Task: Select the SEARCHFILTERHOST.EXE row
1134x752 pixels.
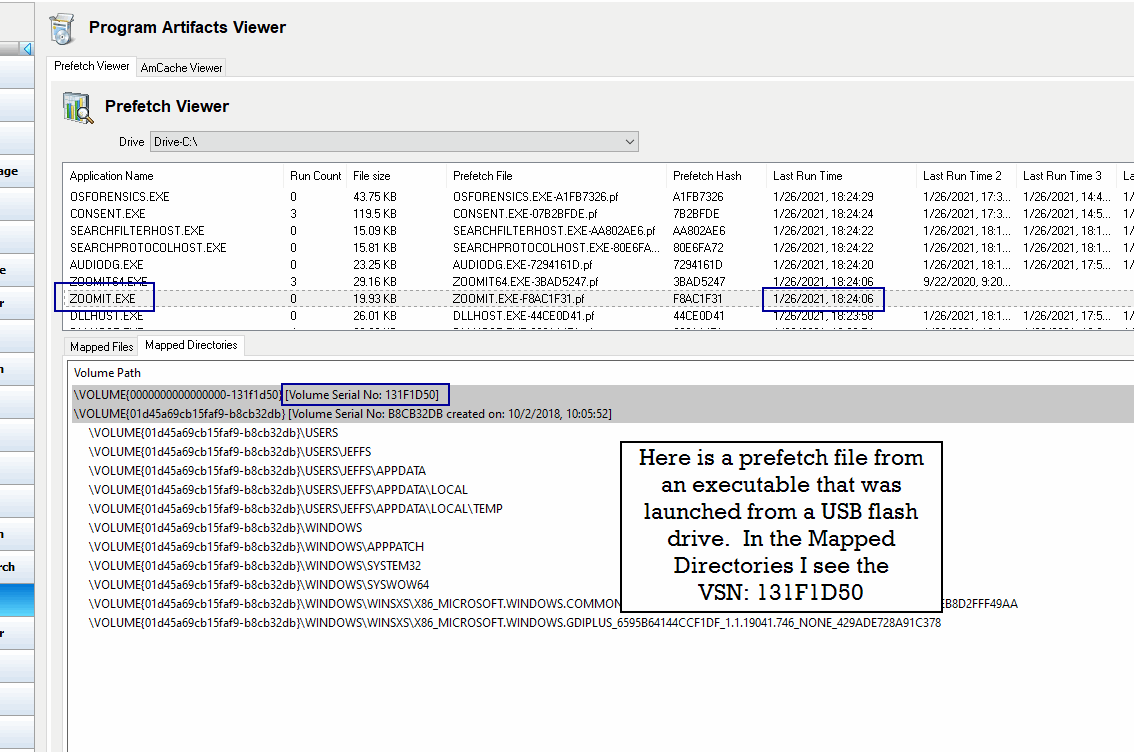Action: click(x=598, y=231)
